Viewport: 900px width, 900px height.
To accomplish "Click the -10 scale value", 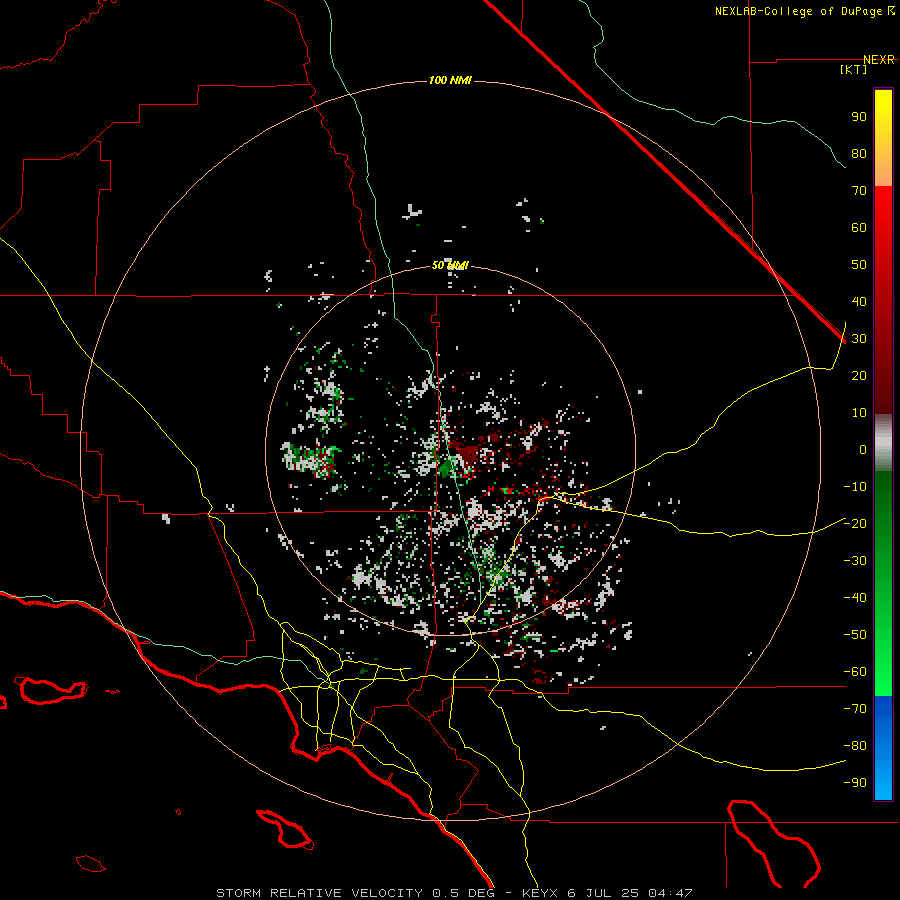I will (855, 487).
